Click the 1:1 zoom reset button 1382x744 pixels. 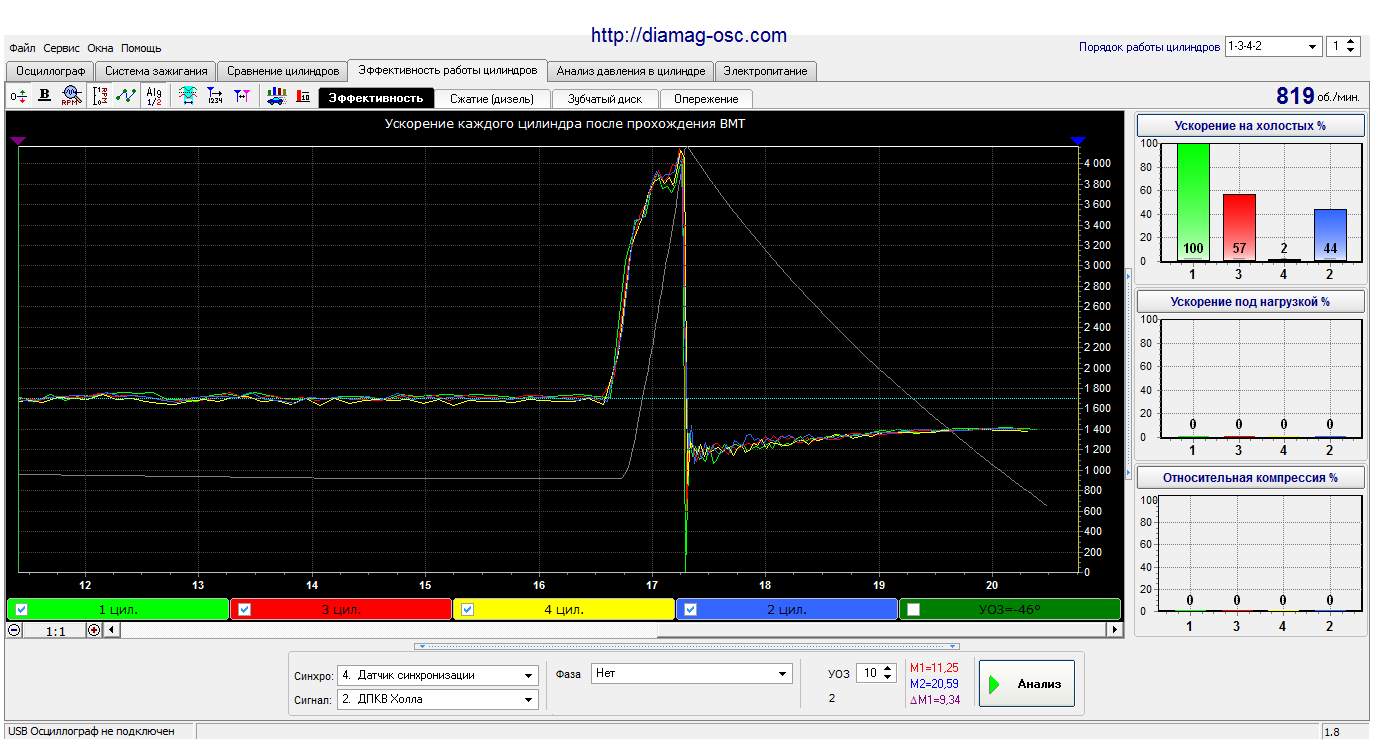pyautogui.click(x=54, y=630)
